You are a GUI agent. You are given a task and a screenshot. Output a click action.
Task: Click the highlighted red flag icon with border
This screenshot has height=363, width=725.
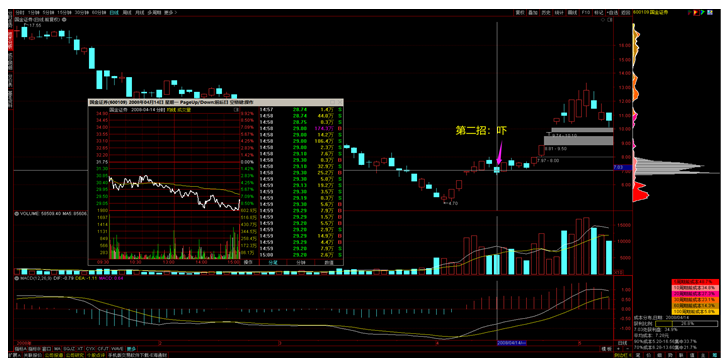click(x=696, y=12)
